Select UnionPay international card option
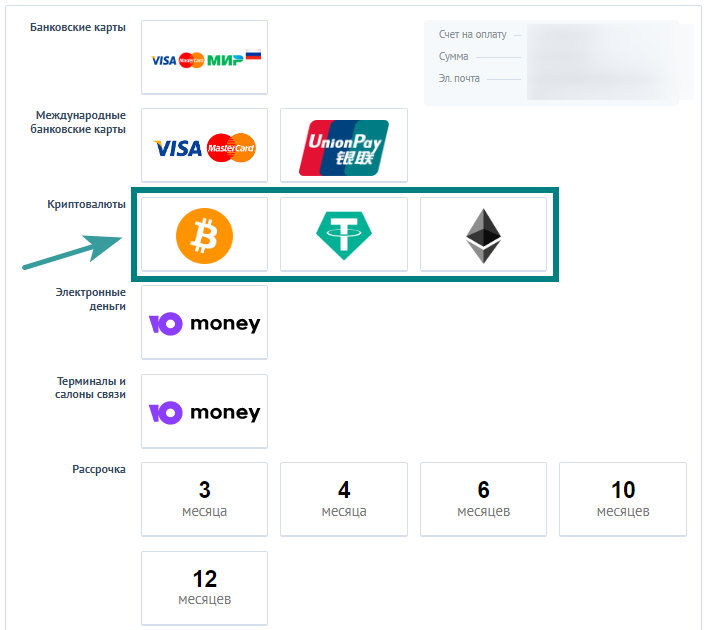The width and height of the screenshot is (706, 630). pyautogui.click(x=344, y=145)
